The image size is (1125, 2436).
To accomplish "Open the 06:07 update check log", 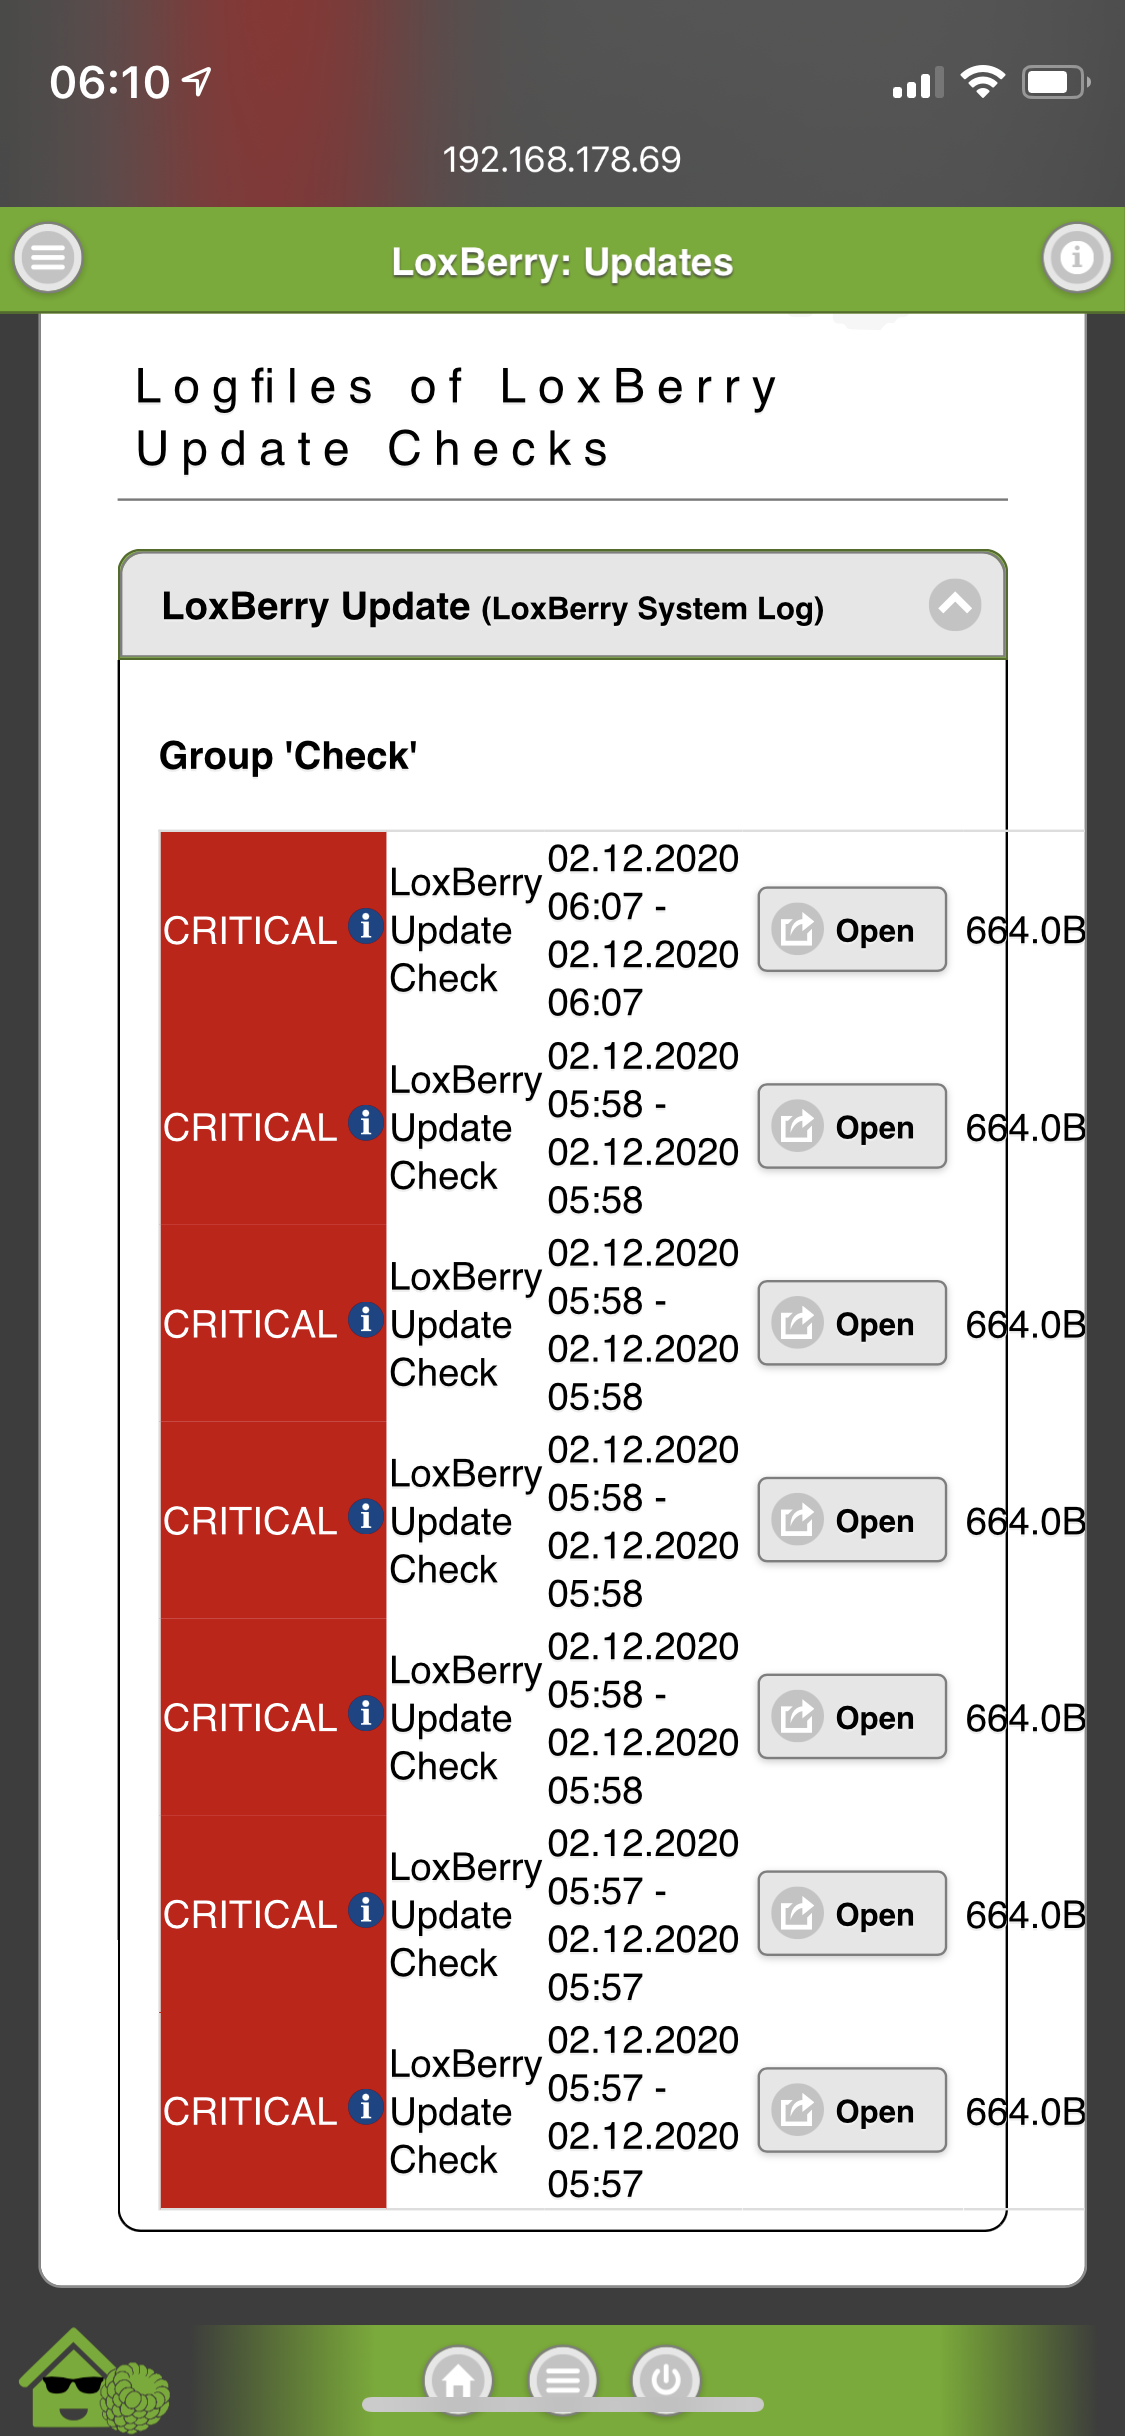I will (x=852, y=930).
